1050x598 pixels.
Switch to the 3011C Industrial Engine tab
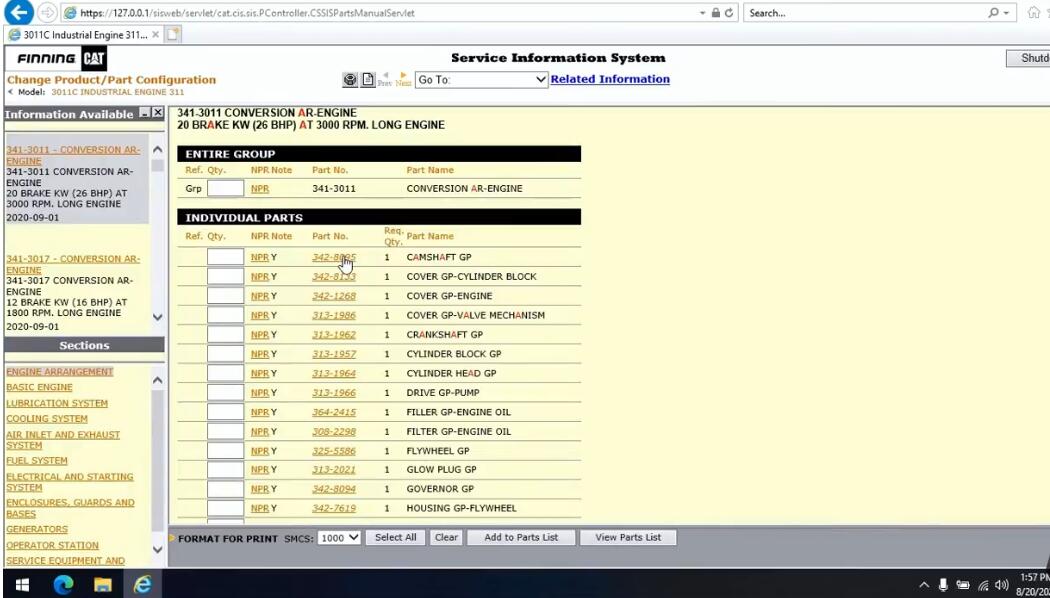pyautogui.click(x=84, y=35)
